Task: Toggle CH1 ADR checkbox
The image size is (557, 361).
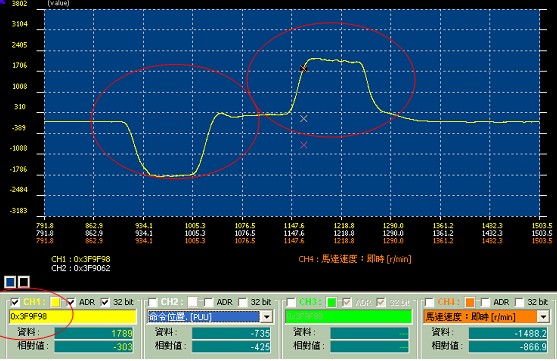Action: click(x=71, y=302)
